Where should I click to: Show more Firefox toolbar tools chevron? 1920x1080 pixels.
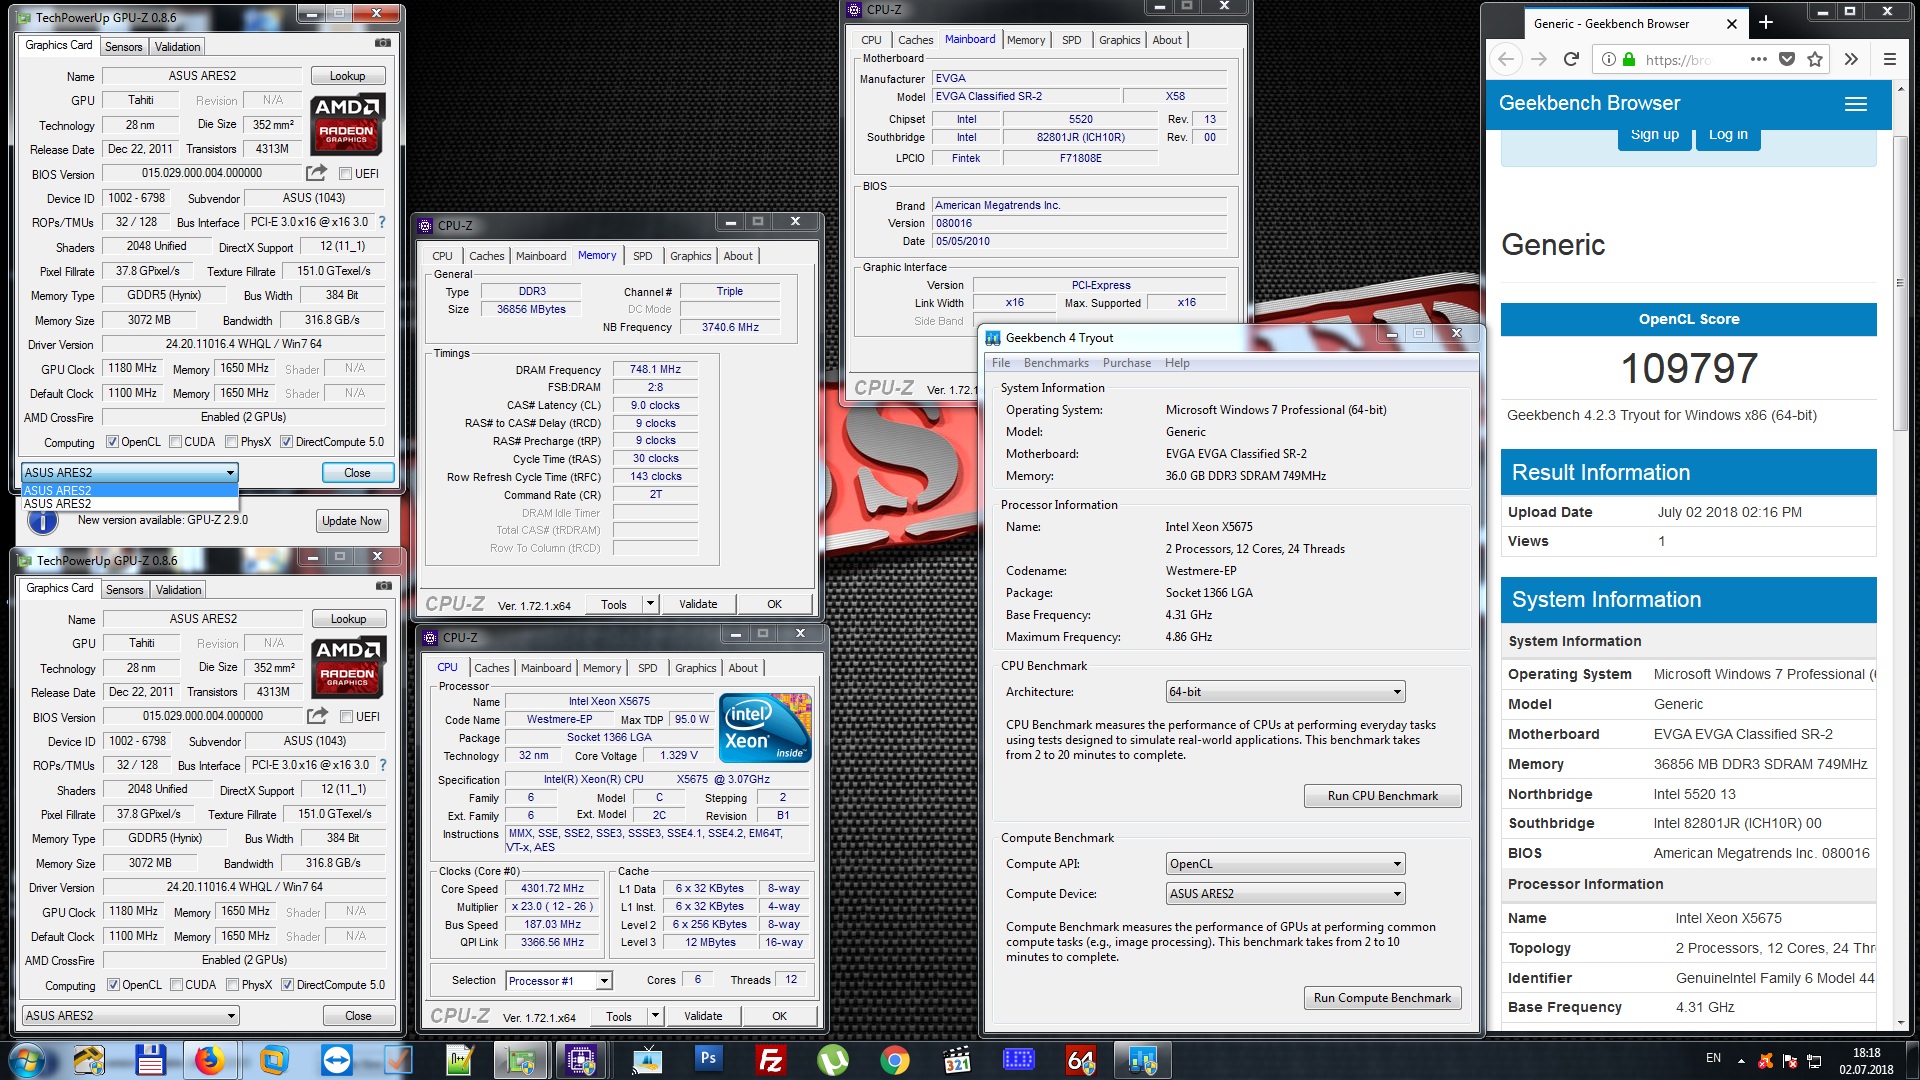pyautogui.click(x=1851, y=60)
